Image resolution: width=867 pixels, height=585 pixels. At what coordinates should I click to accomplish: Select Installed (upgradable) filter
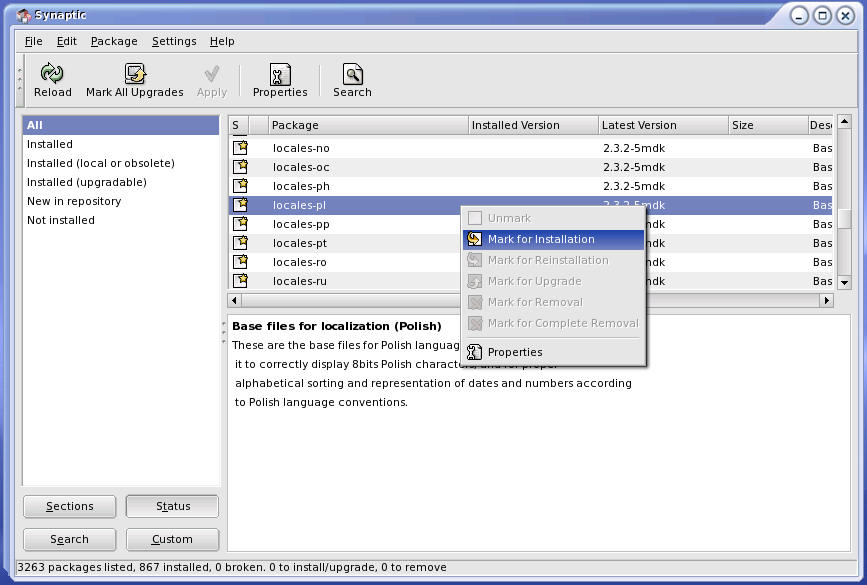[x=121, y=182]
